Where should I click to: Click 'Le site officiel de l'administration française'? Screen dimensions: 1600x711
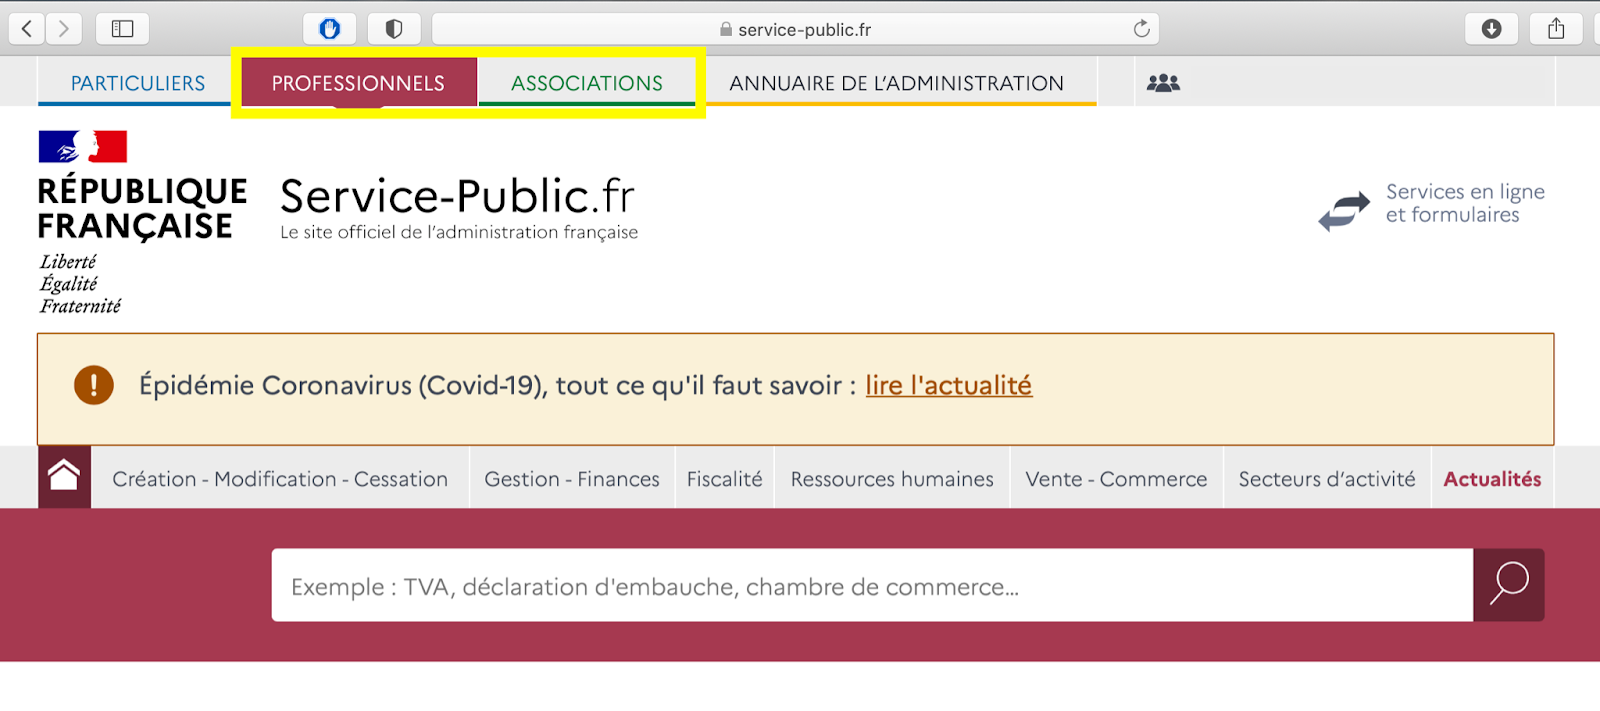coord(459,232)
